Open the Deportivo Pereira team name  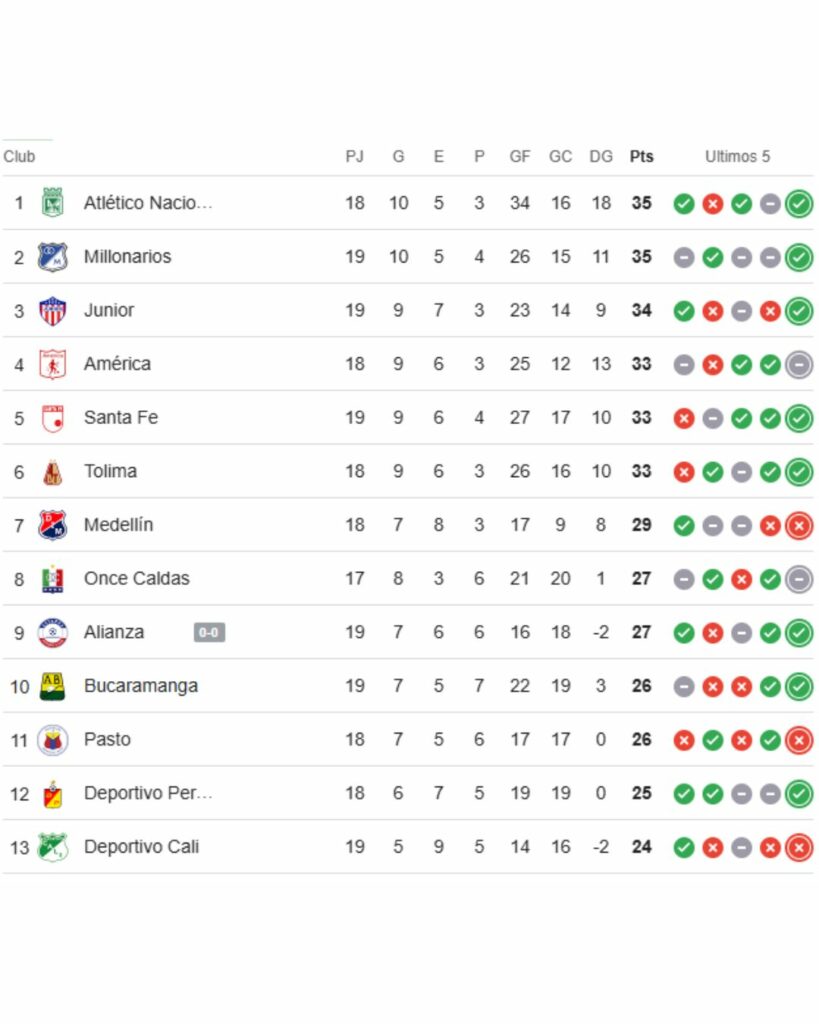tap(148, 793)
